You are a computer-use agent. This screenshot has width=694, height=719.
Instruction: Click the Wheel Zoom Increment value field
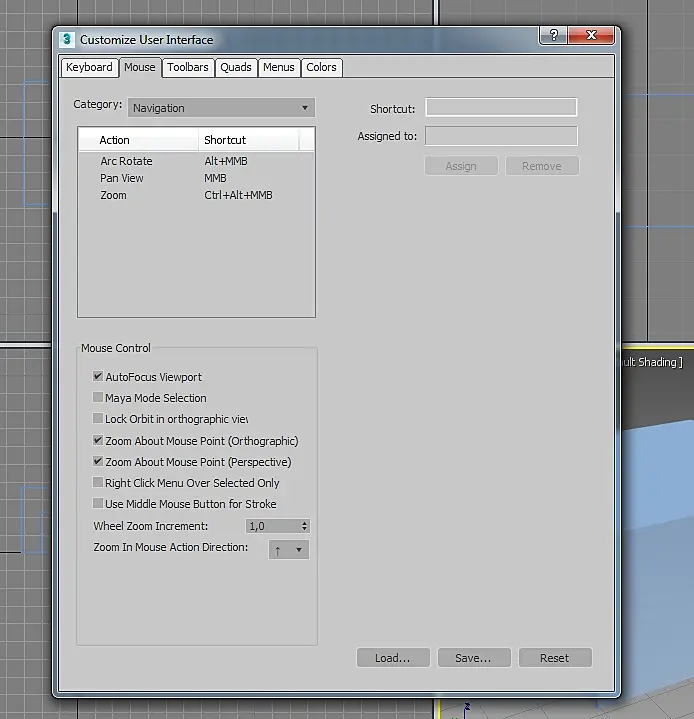click(273, 526)
